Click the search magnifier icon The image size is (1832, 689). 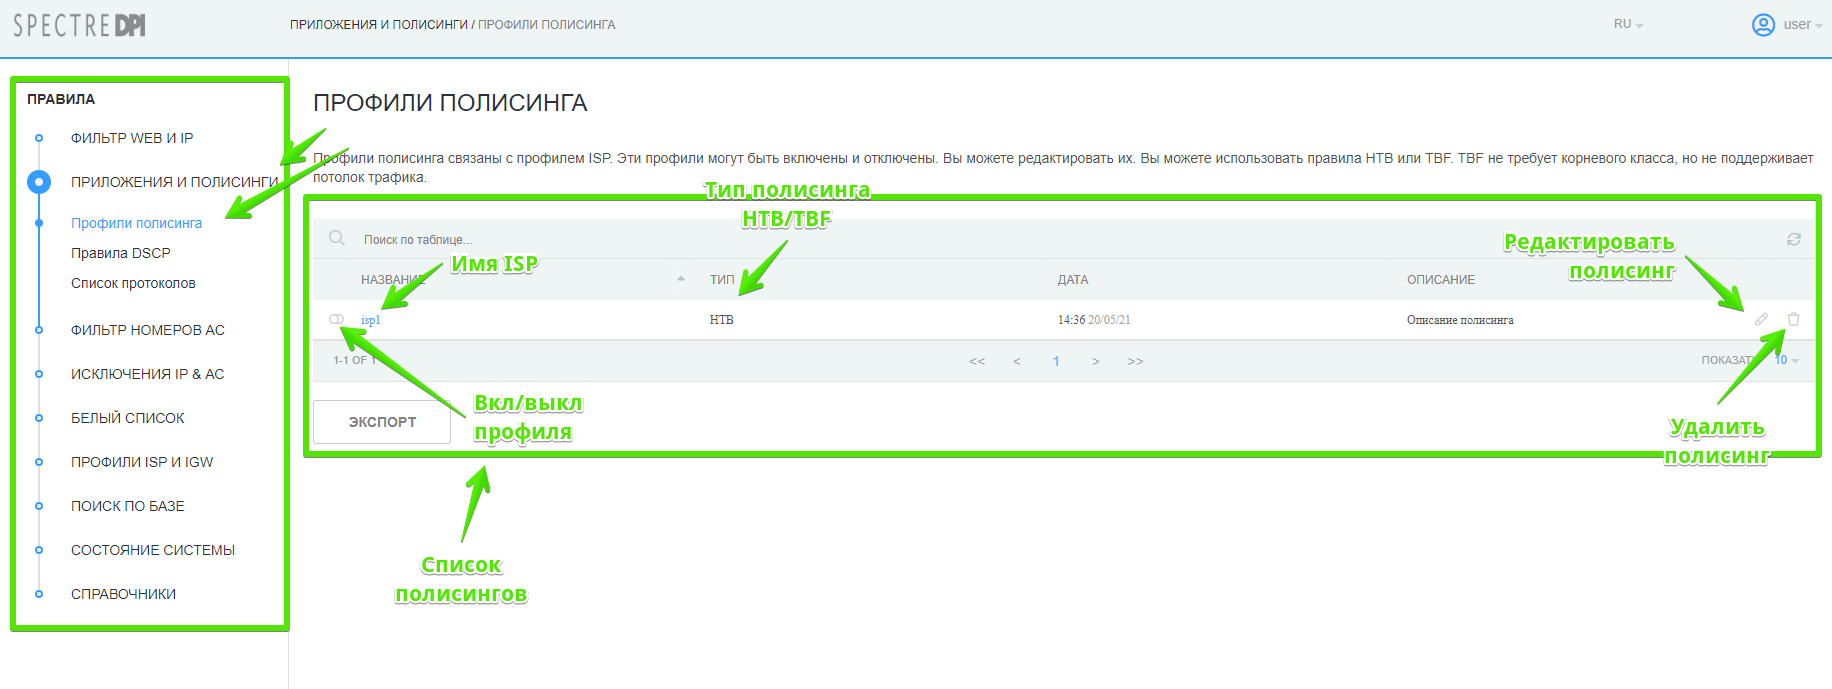pyautogui.click(x=337, y=238)
